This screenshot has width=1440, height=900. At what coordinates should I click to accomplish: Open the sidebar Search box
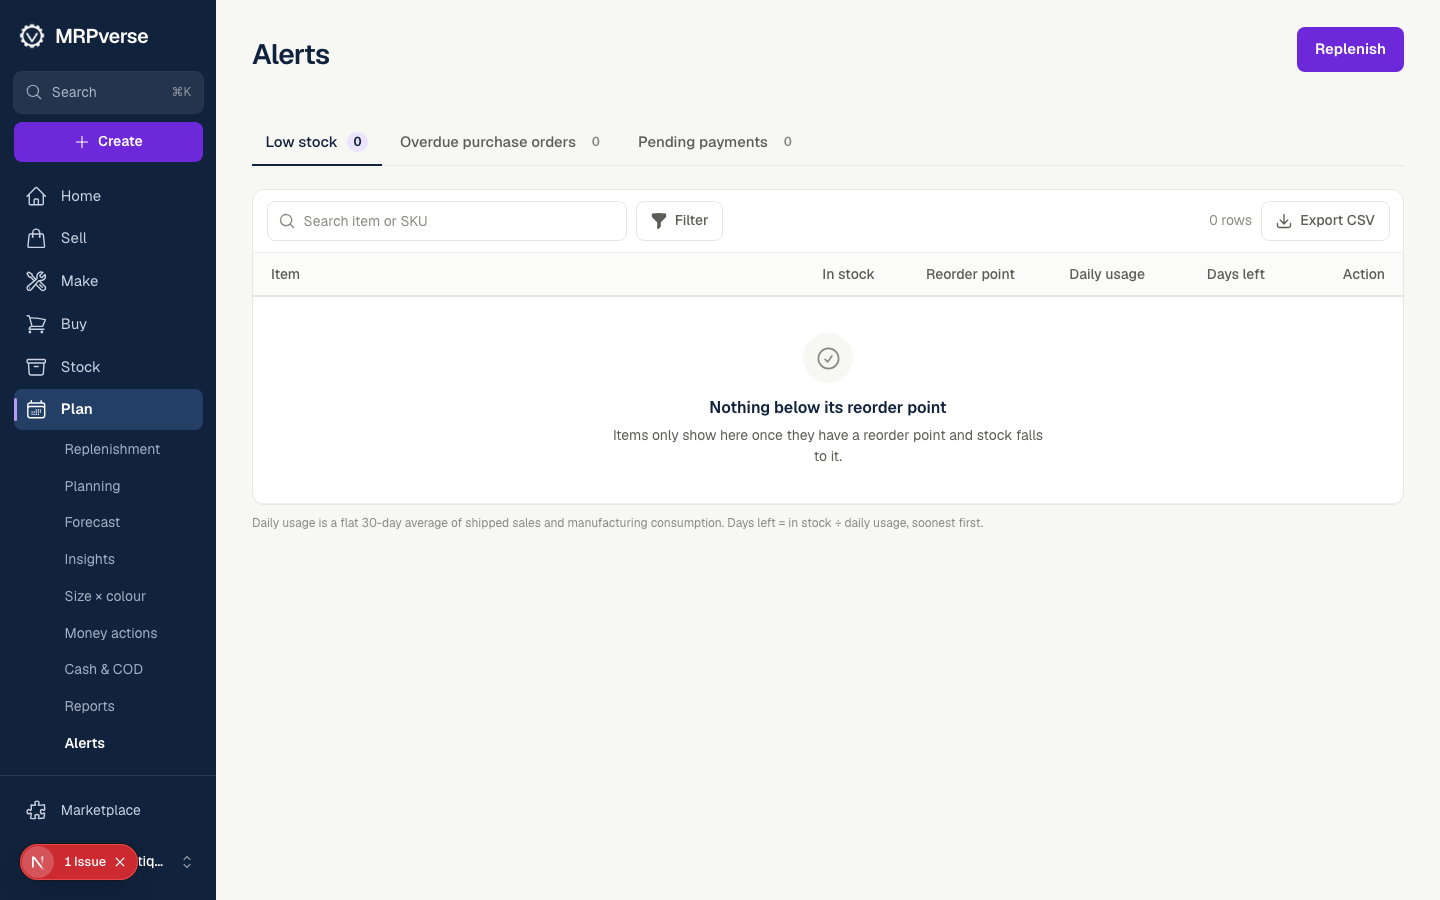[x=108, y=92]
